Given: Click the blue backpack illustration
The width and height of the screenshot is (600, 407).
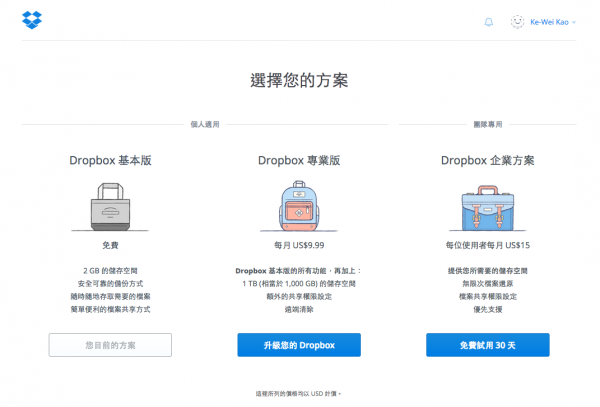Looking at the screenshot, I should (x=299, y=205).
